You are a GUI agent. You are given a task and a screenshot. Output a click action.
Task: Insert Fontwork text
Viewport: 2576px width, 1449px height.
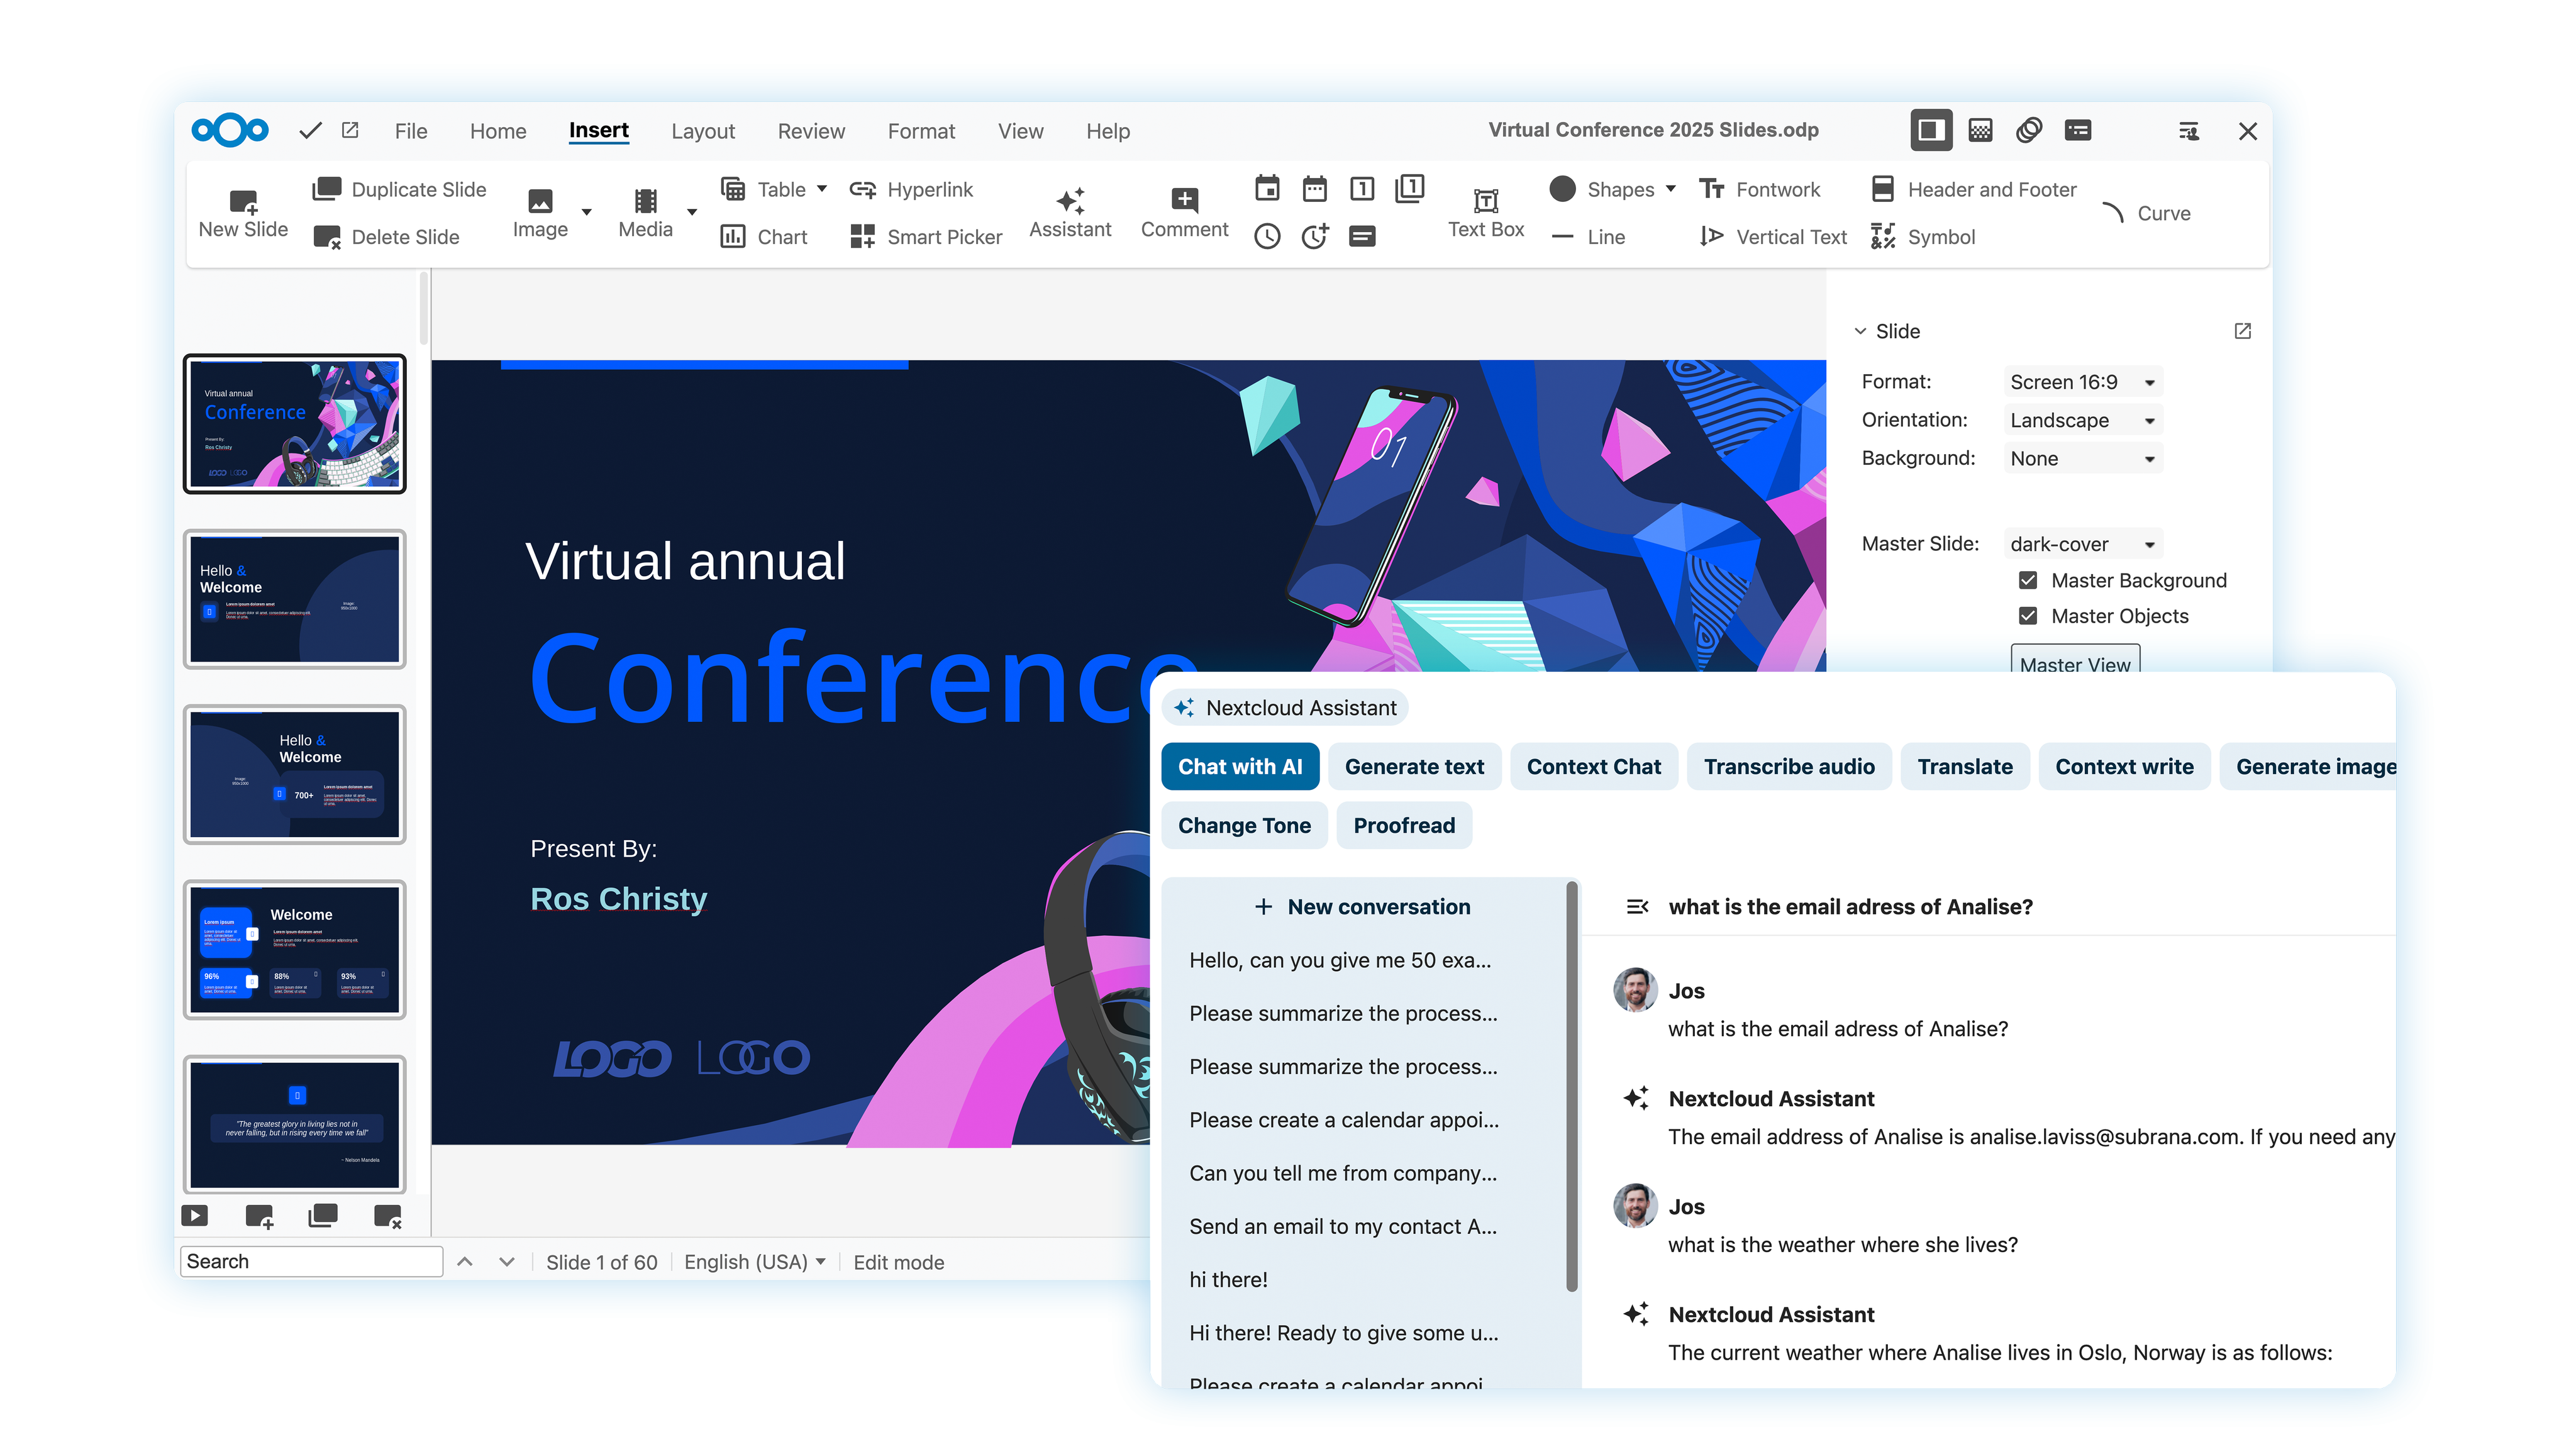1759,189
